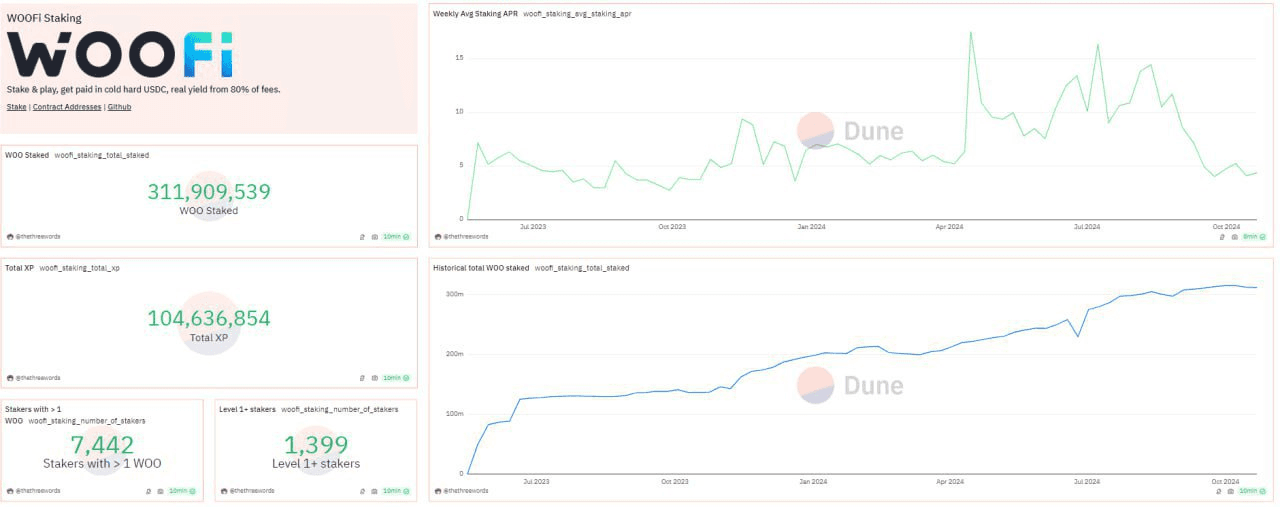Click camera screenshot icon in WOO Staked panel
Screen dimensions: 1280x507
coord(375,237)
